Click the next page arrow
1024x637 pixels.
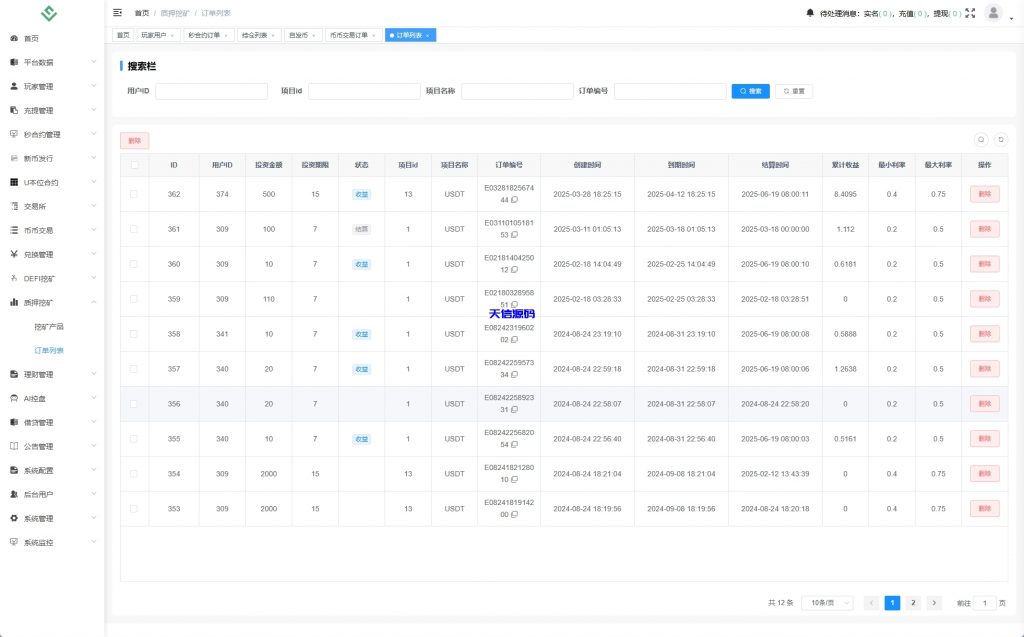point(934,603)
